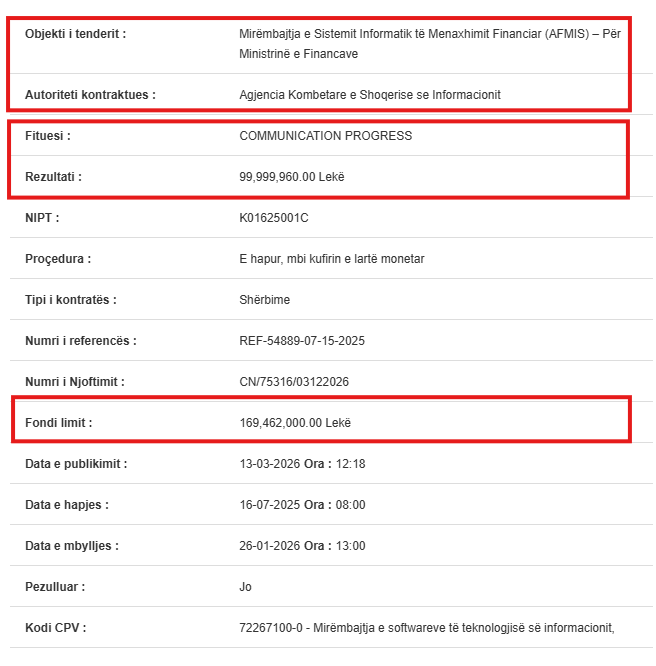Click the 'Autoriteti kontraktues' label
656x666 pixels.
90,95
